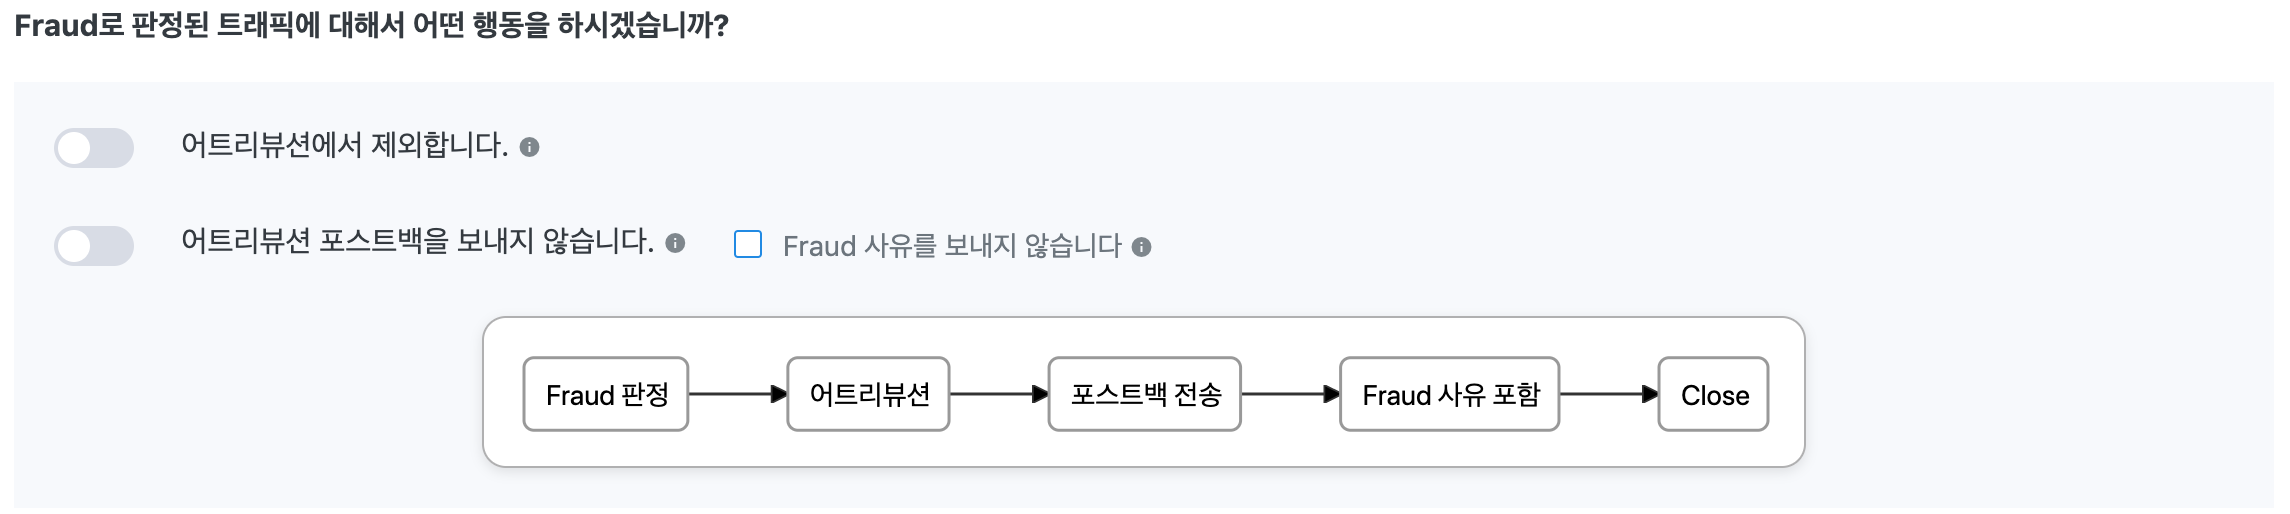This screenshot has height=514, width=2290.
Task: Open info tooltip for Fraud 사유를 보내지 않습니다
Action: [1141, 247]
